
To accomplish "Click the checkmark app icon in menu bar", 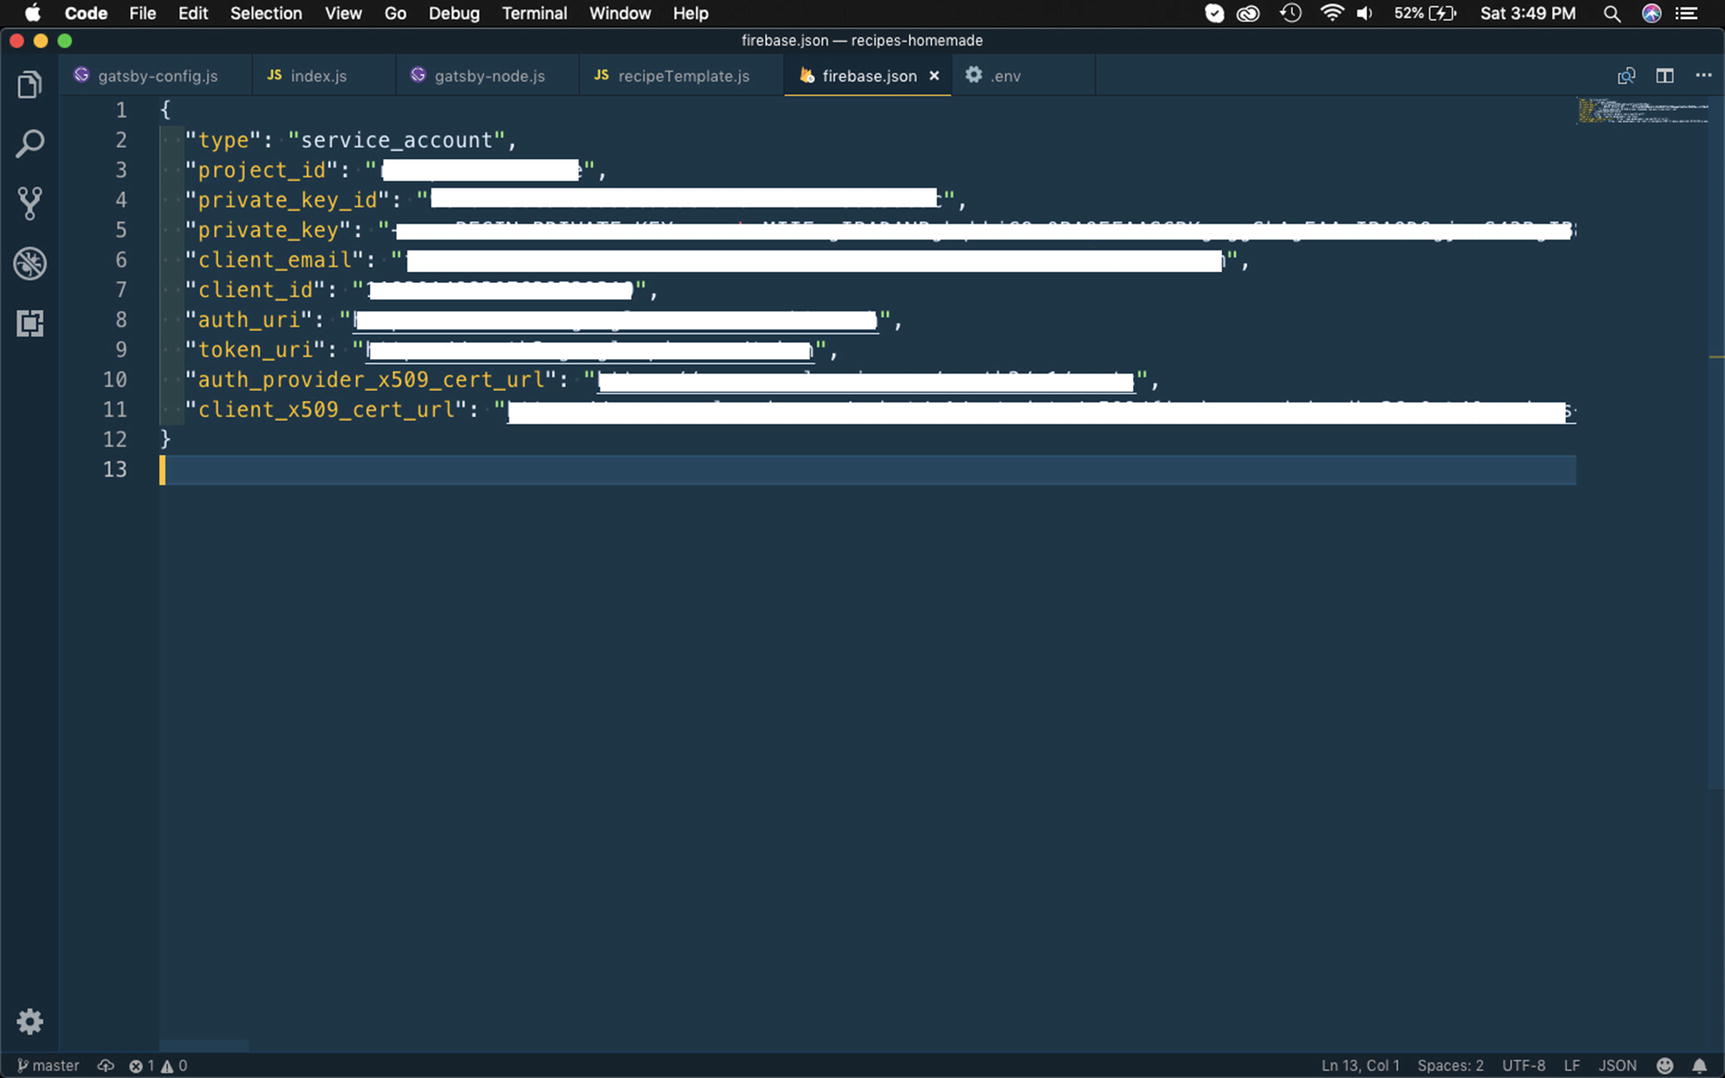I will point(1214,13).
